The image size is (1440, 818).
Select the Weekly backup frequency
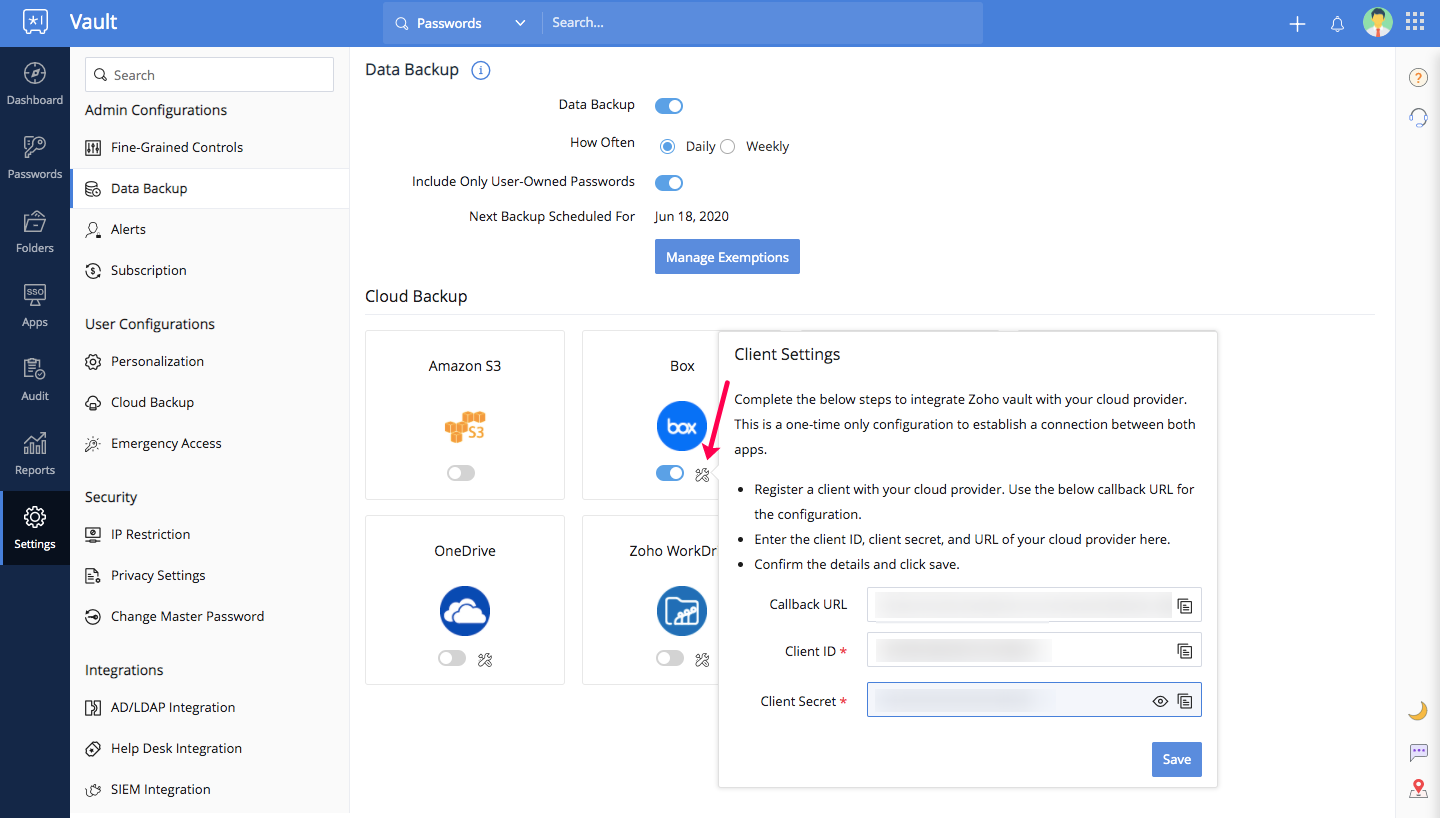[x=728, y=146]
